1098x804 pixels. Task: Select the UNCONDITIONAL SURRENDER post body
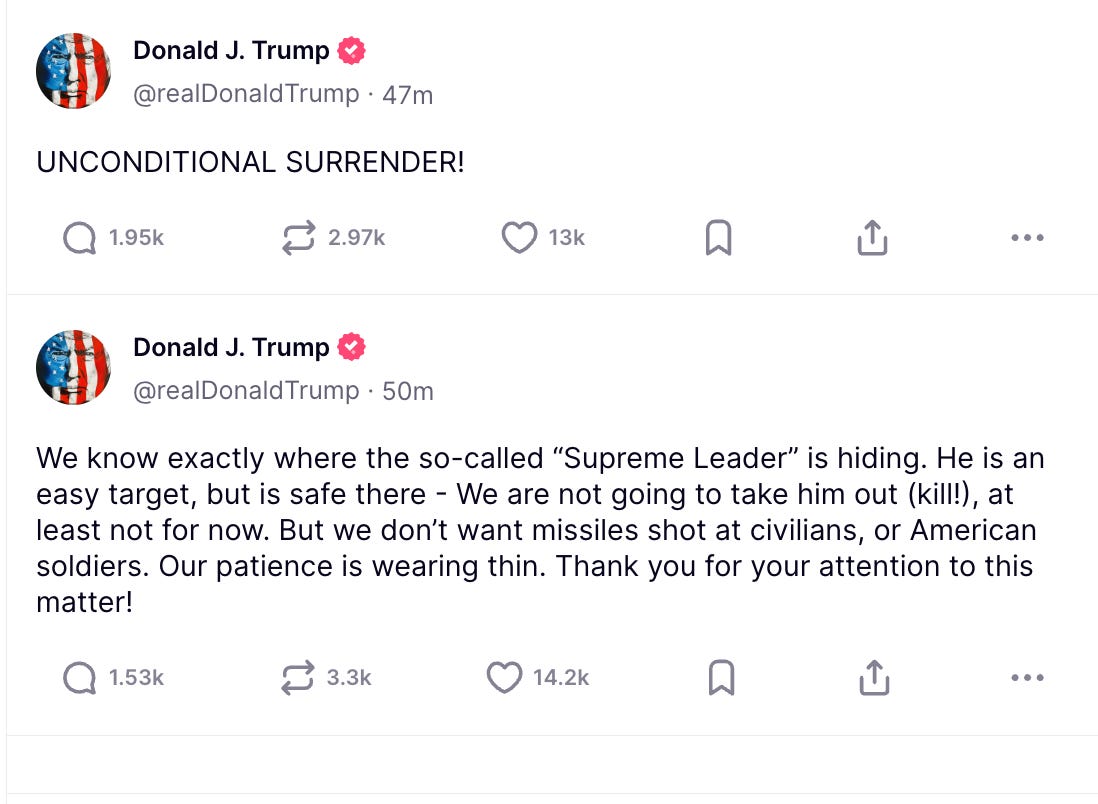(x=250, y=161)
